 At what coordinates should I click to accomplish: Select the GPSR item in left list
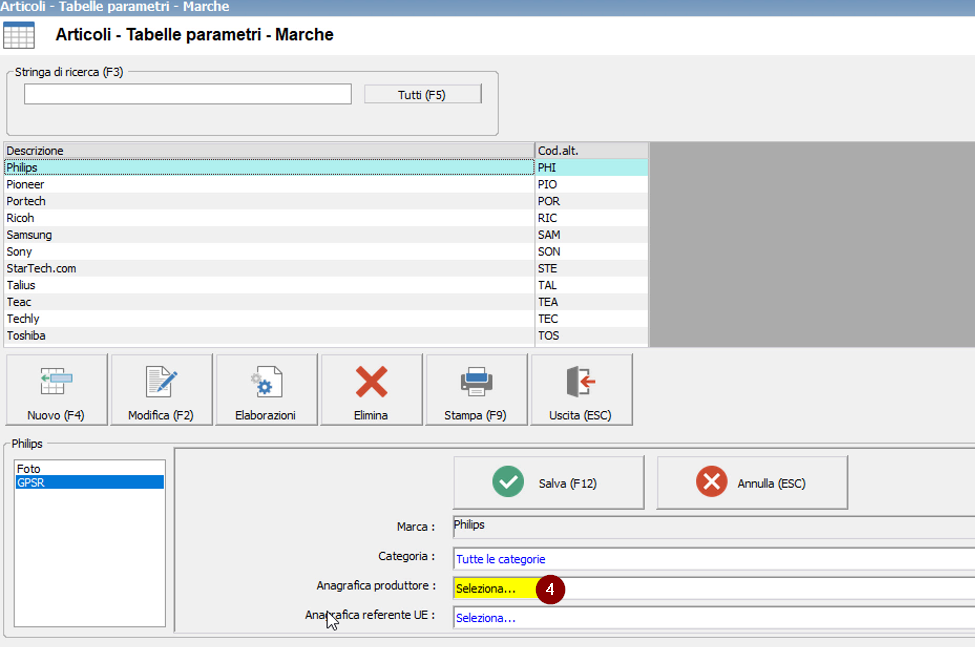click(x=90, y=482)
